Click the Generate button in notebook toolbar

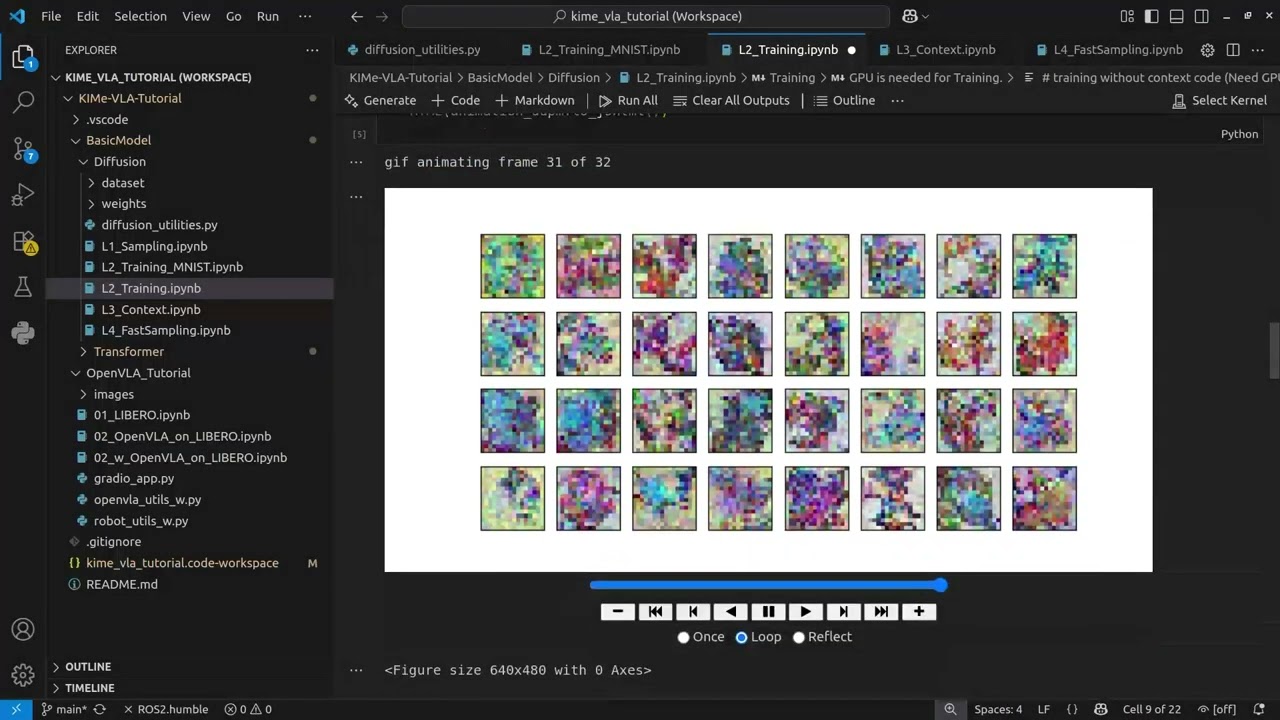[x=380, y=100]
